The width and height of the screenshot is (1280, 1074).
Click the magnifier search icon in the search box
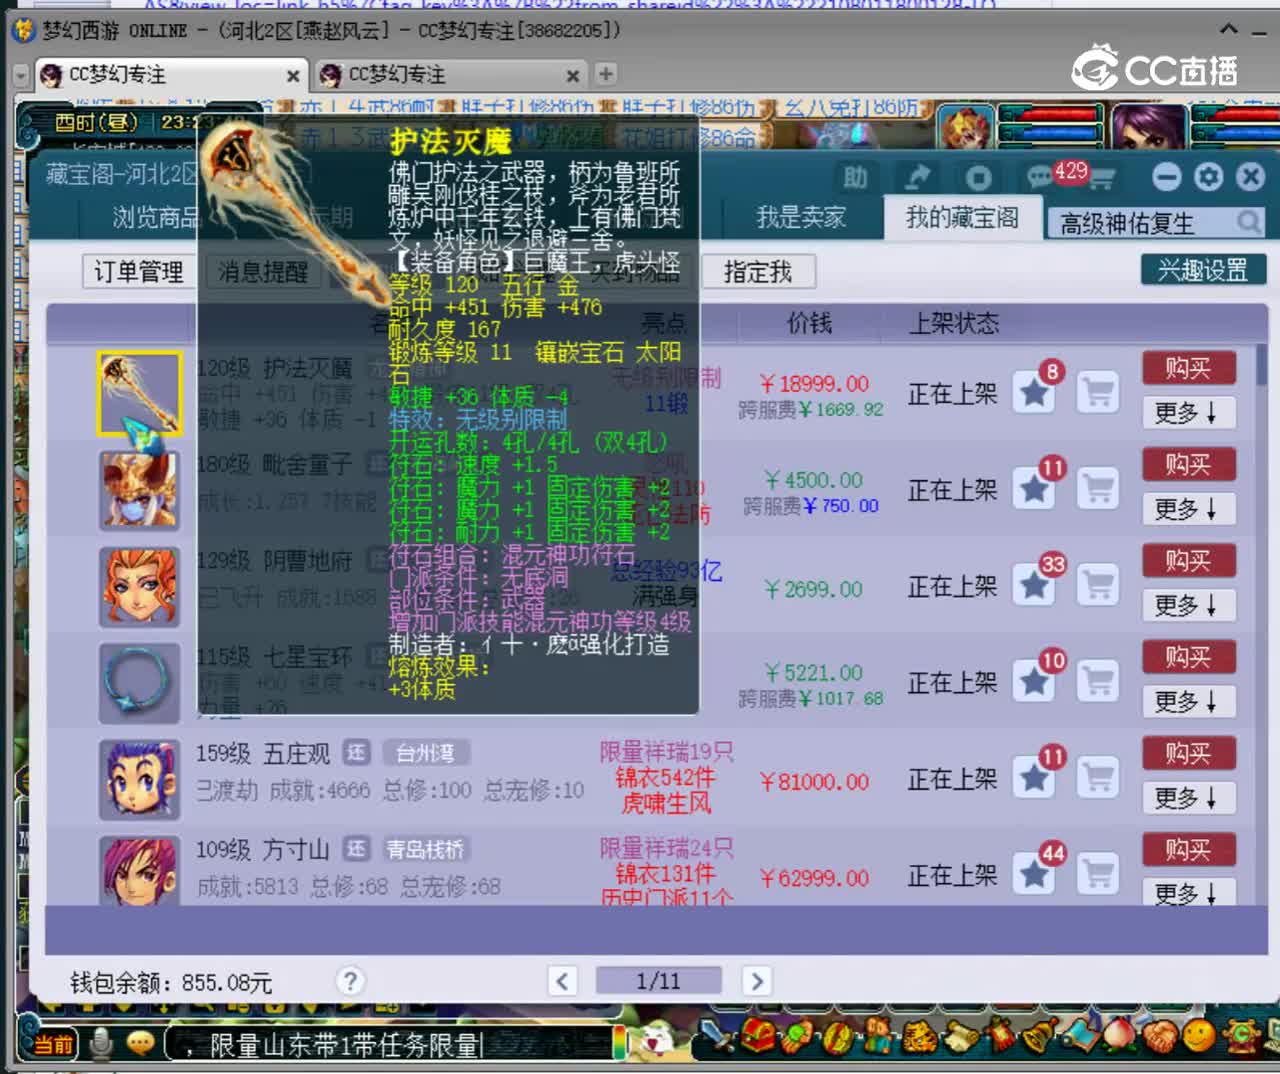[x=1247, y=222]
